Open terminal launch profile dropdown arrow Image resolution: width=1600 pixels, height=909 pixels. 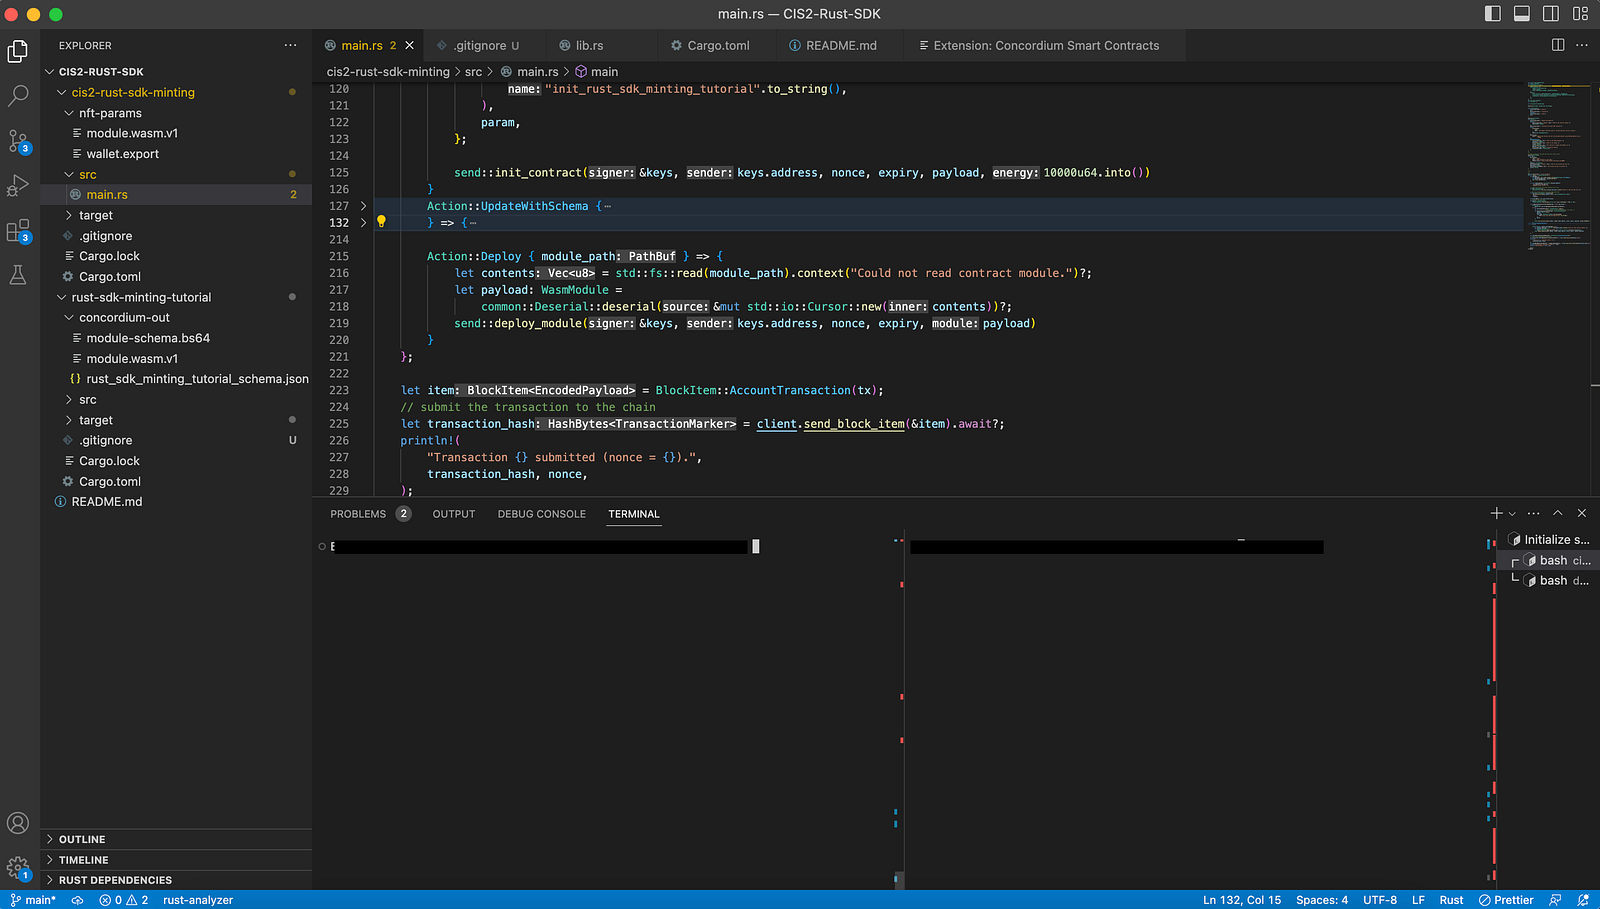coord(1512,514)
